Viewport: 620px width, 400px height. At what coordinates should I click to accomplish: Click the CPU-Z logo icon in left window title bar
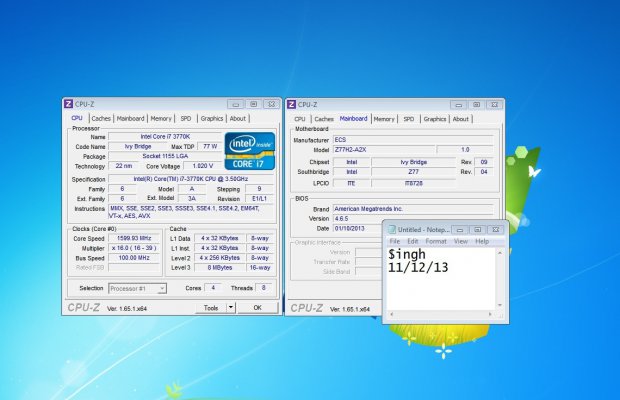(68, 104)
